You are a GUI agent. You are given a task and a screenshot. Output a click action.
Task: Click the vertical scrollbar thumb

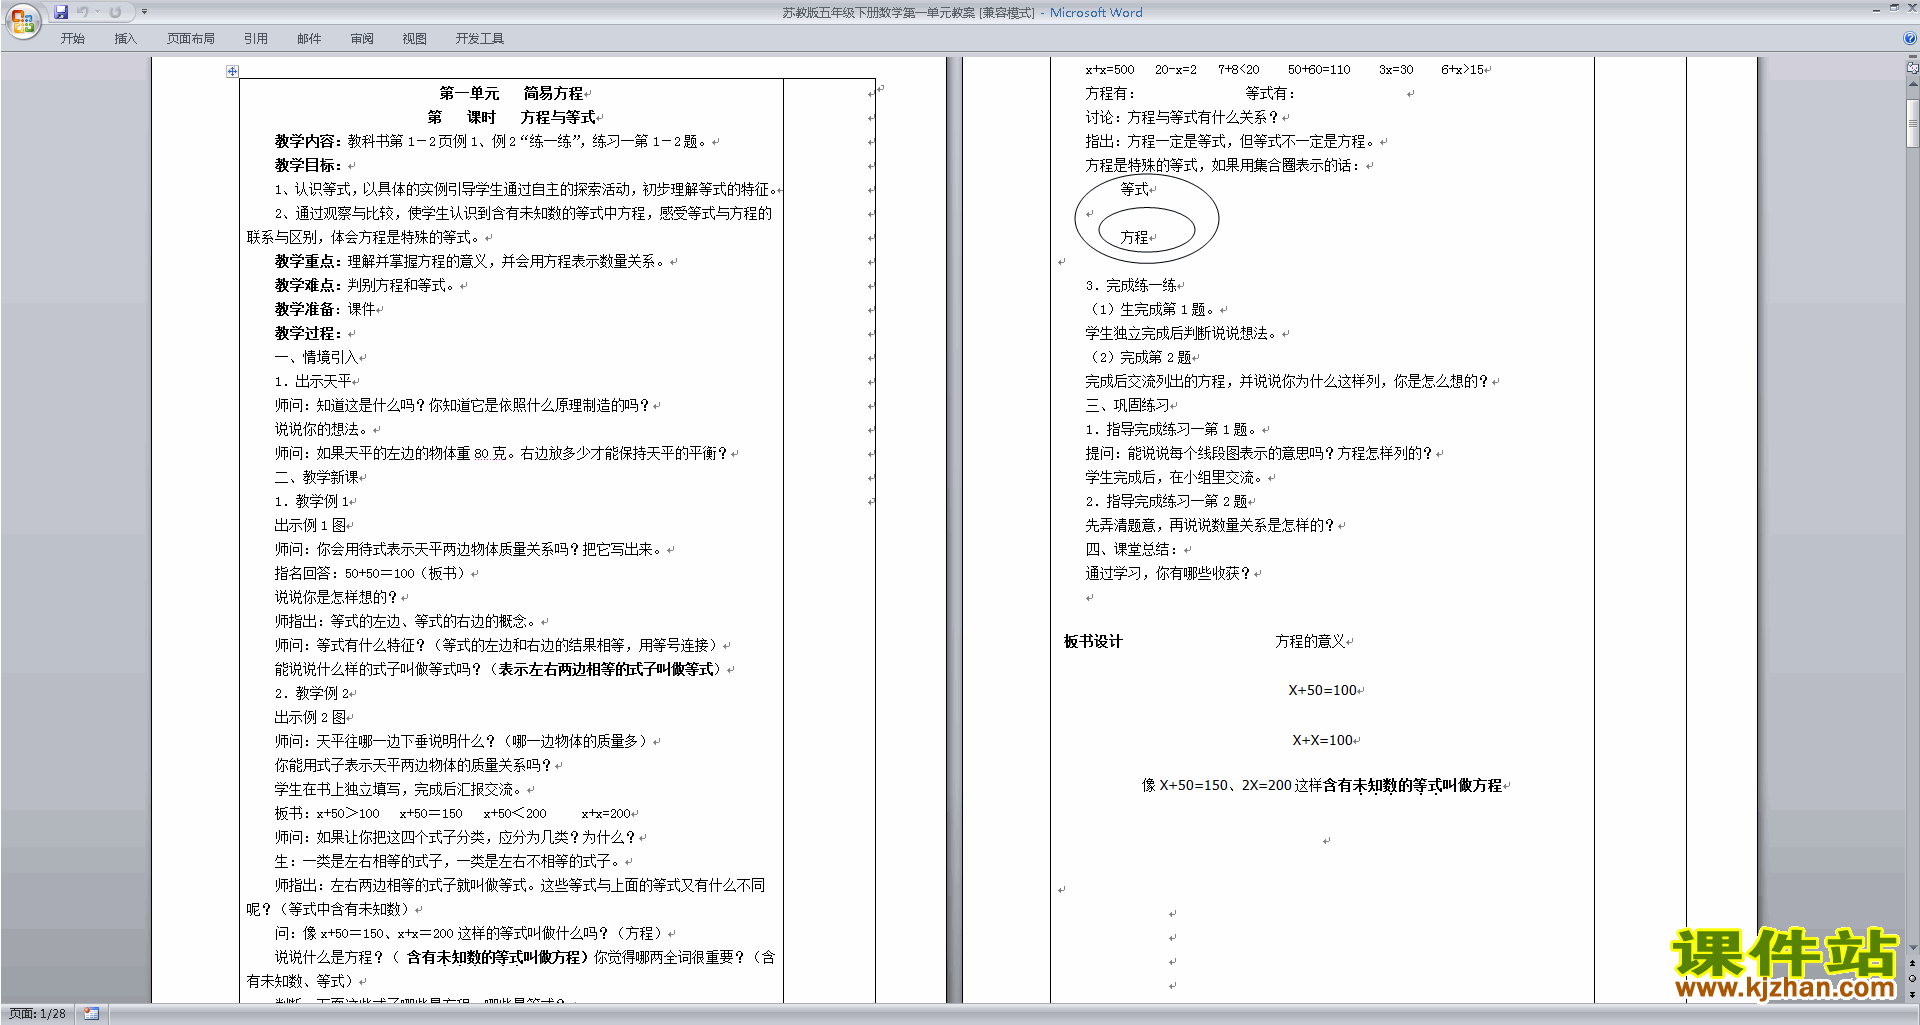point(1913,122)
